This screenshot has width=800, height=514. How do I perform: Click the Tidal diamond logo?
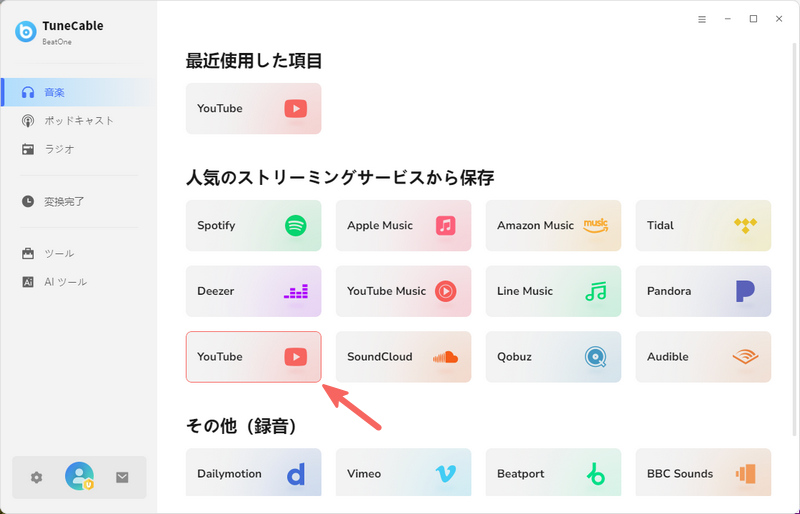tap(745, 226)
